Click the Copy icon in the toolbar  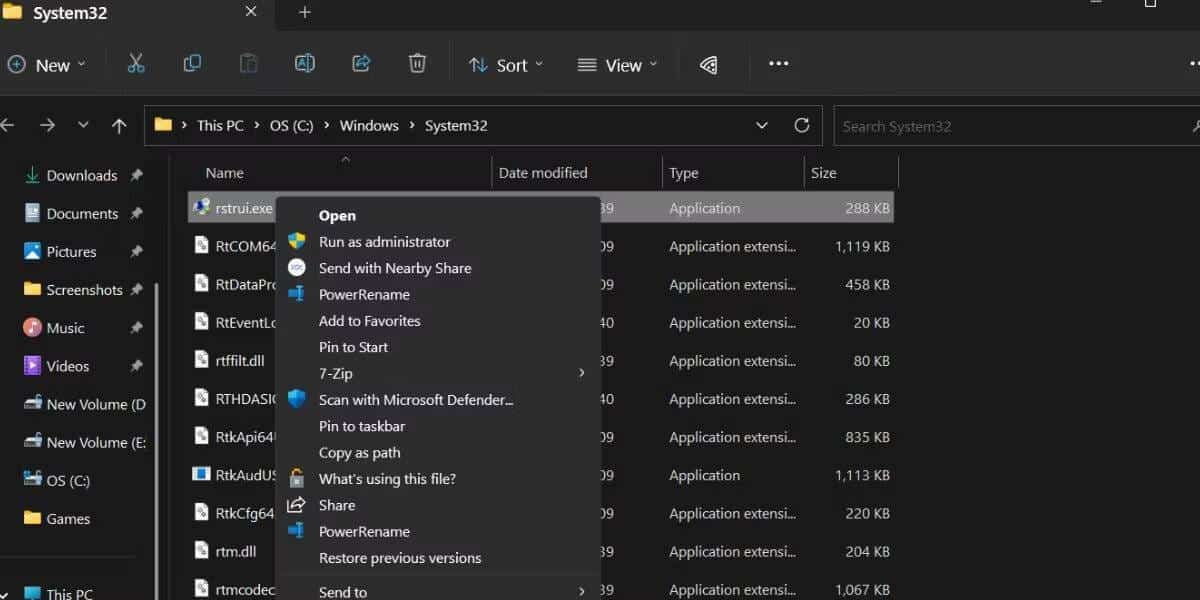pos(191,64)
